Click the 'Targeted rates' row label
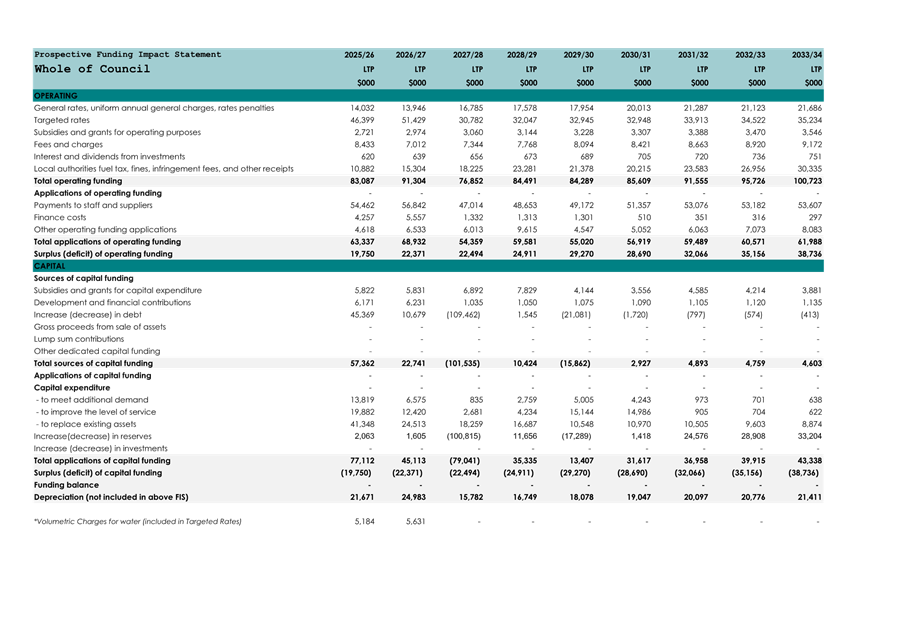 (x=62, y=120)
